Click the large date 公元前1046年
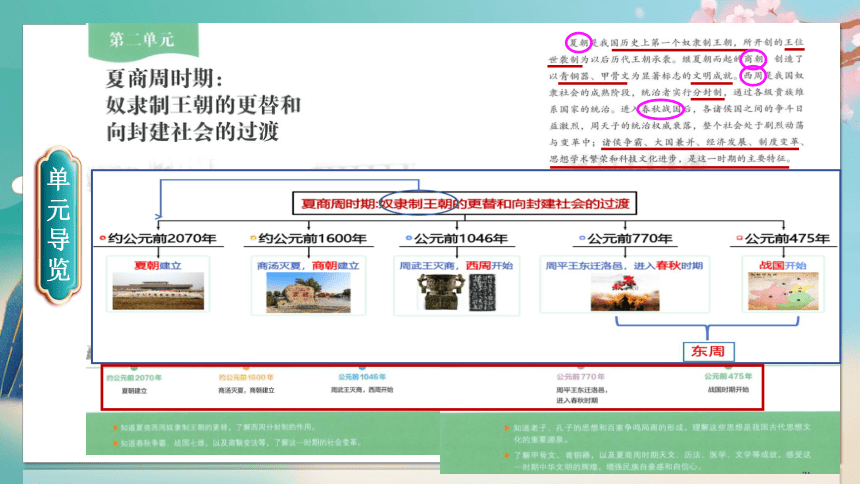Viewport: 860px width, 484px height. click(461, 238)
